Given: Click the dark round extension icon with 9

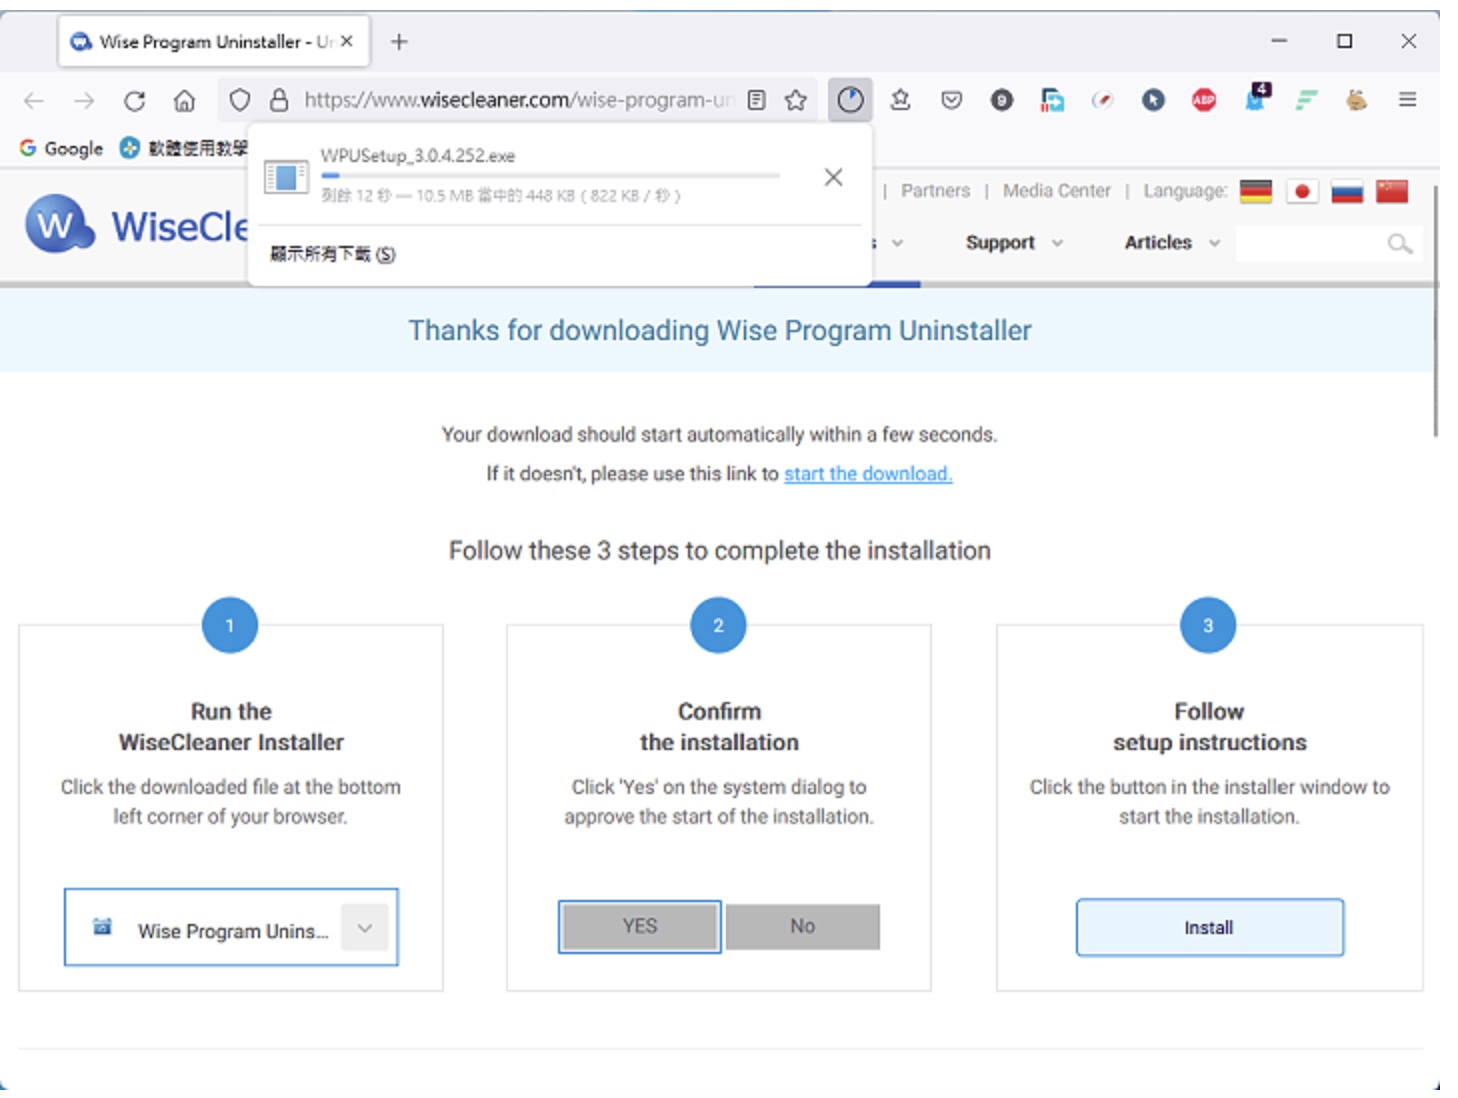Looking at the screenshot, I should [x=1002, y=100].
